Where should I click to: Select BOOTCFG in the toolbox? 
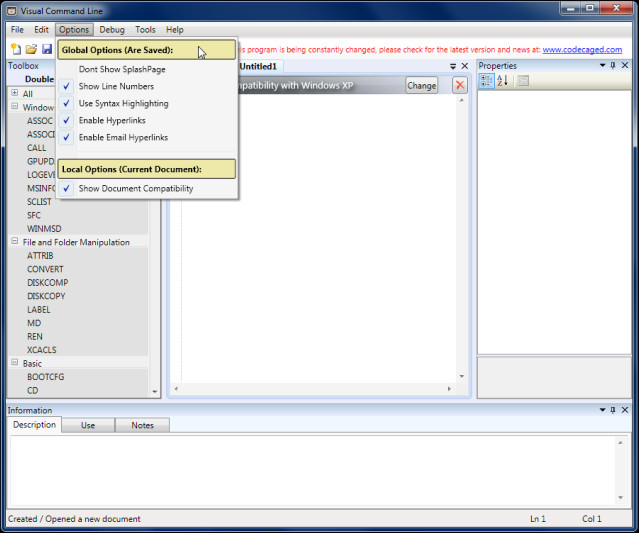46,377
